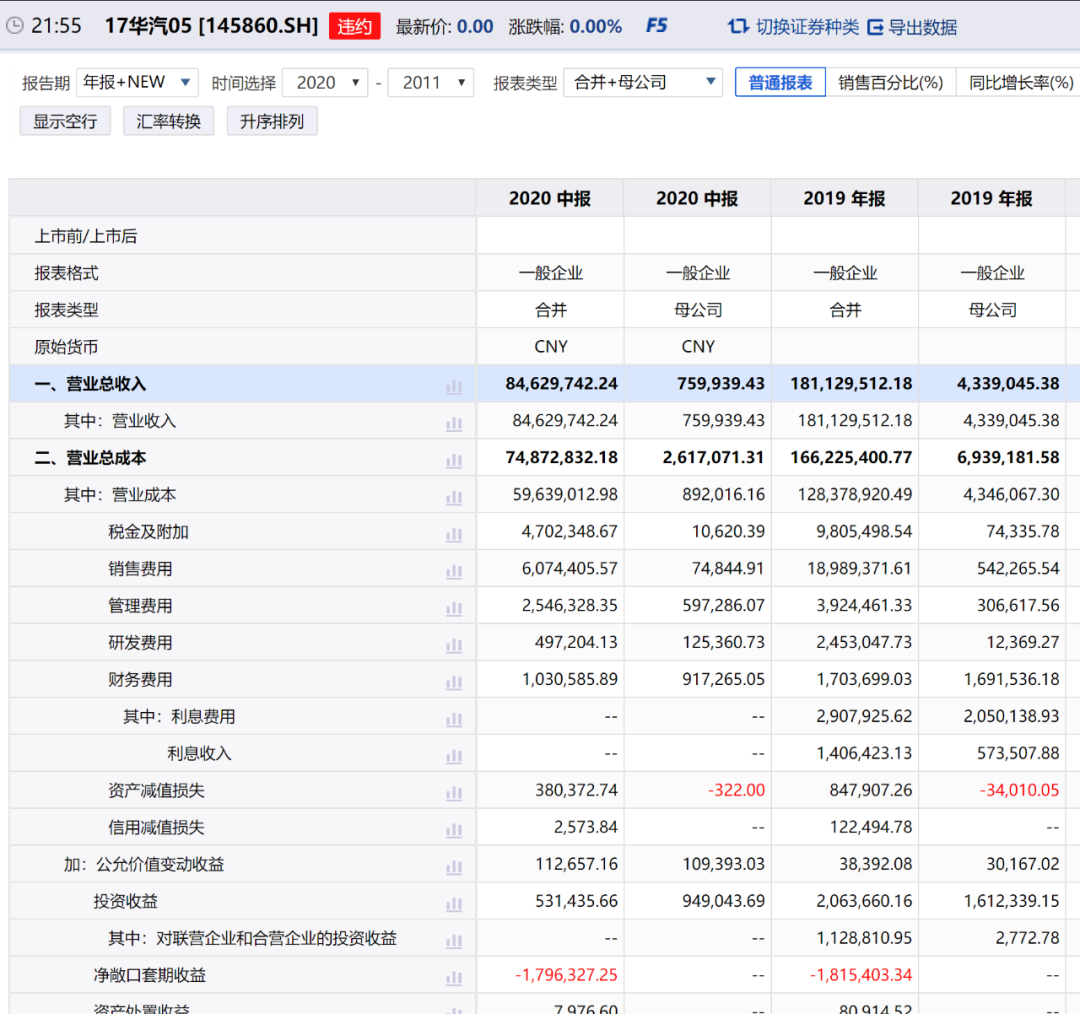
Task: Show trend chart for 研发费用 row
Action: (x=454, y=645)
